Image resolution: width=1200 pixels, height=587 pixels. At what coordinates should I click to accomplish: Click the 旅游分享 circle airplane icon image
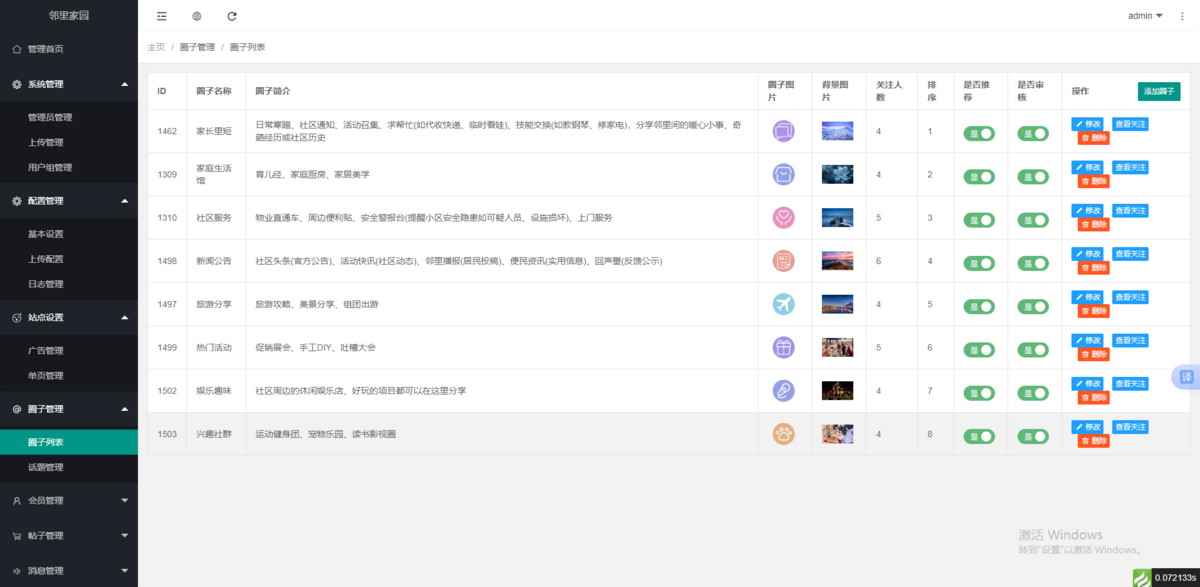(x=784, y=304)
